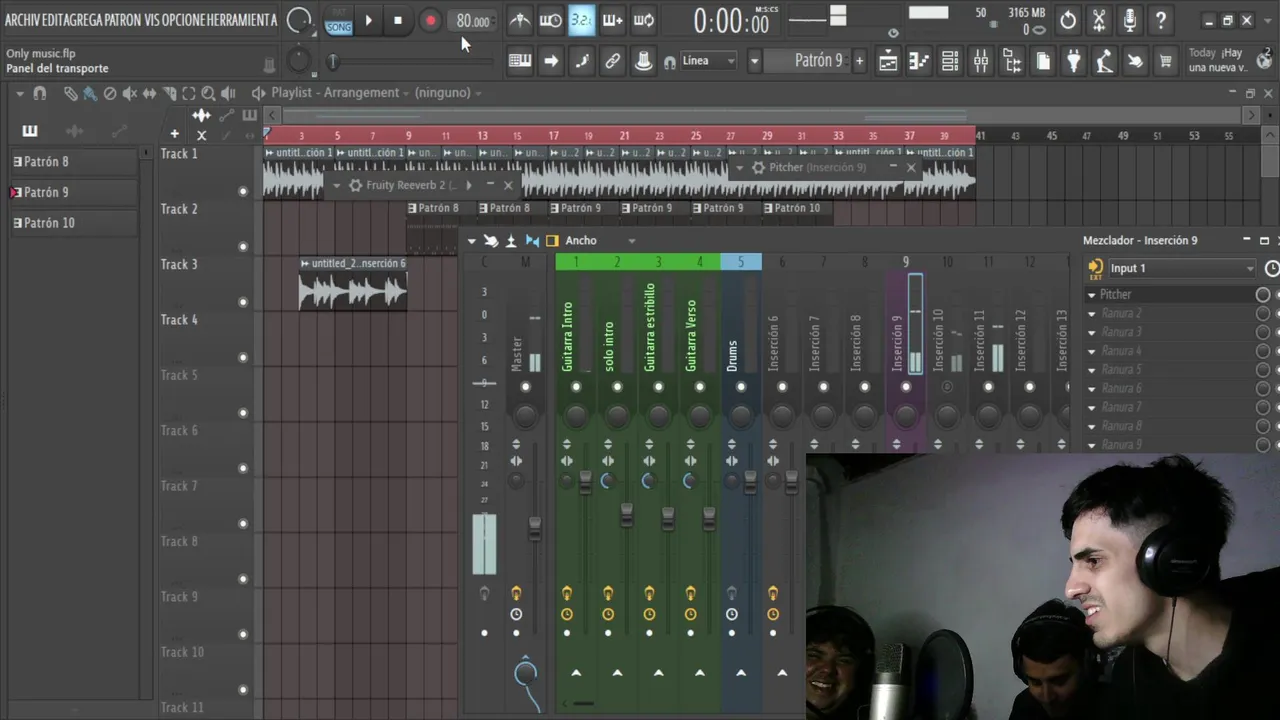Image resolution: width=1280 pixels, height=720 pixels.
Task: Open the HERRAMIENTA menu
Action: click(242, 20)
